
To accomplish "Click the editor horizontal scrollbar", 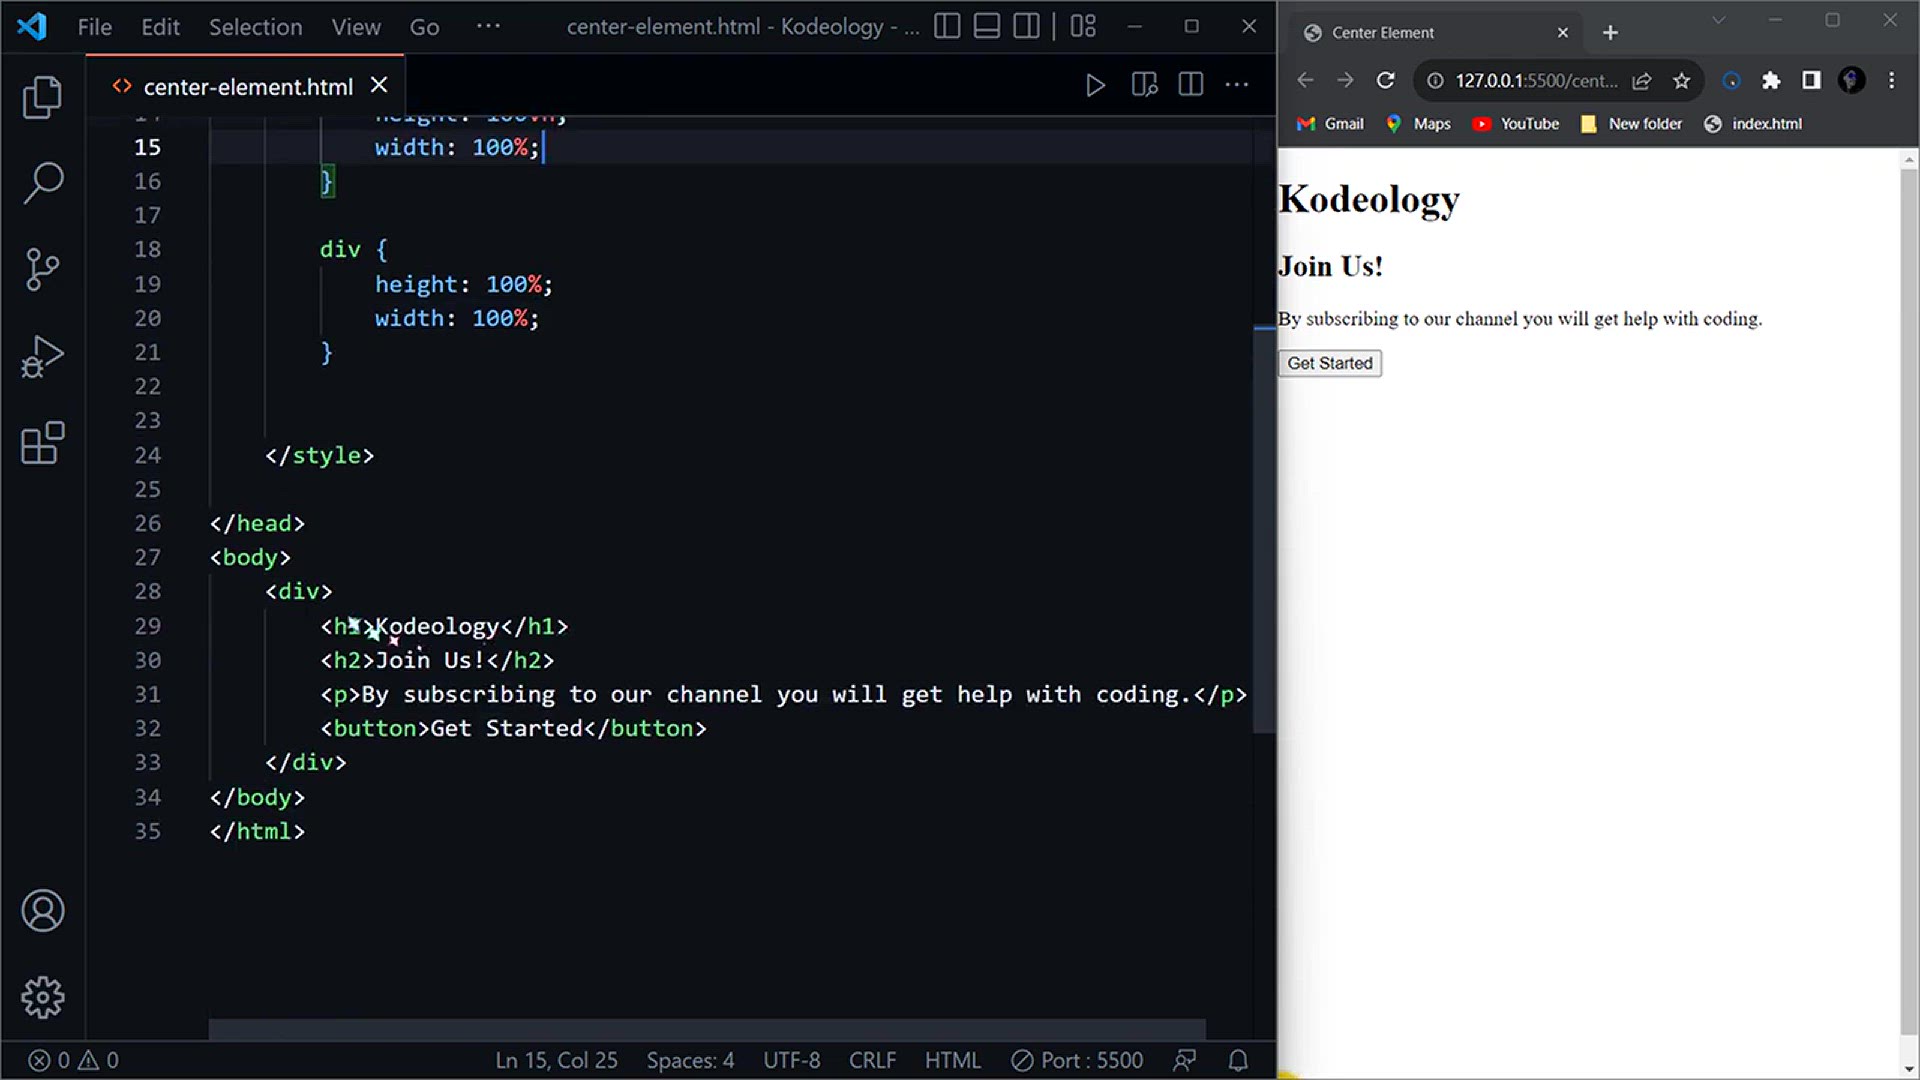I will (707, 1029).
